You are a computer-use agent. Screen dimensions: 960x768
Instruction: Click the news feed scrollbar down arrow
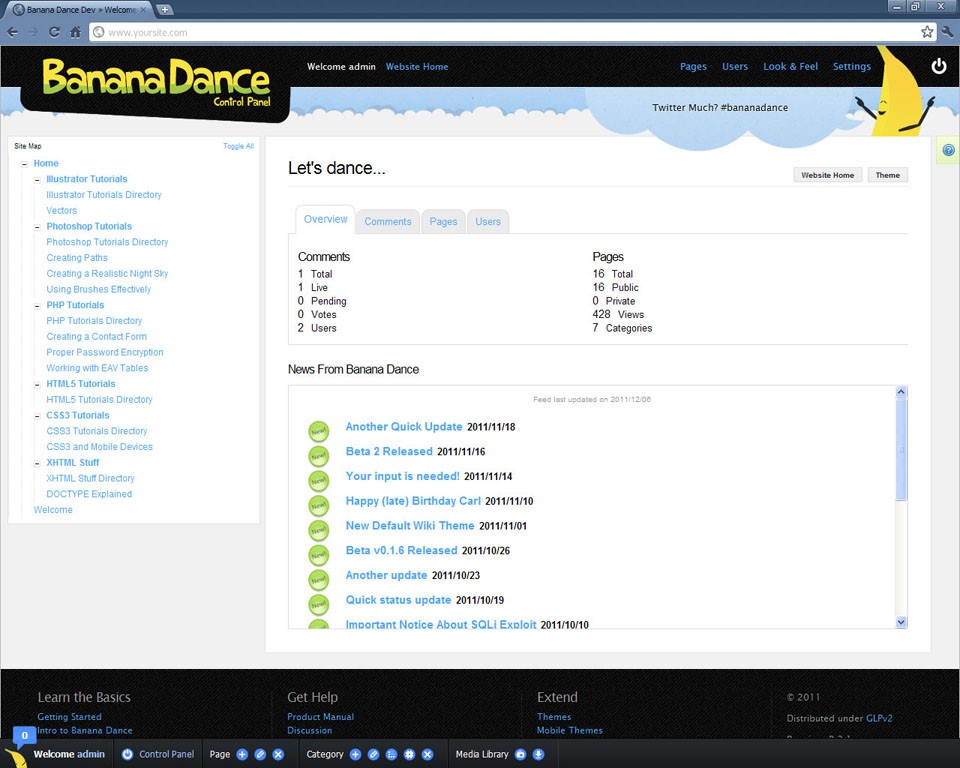(899, 621)
